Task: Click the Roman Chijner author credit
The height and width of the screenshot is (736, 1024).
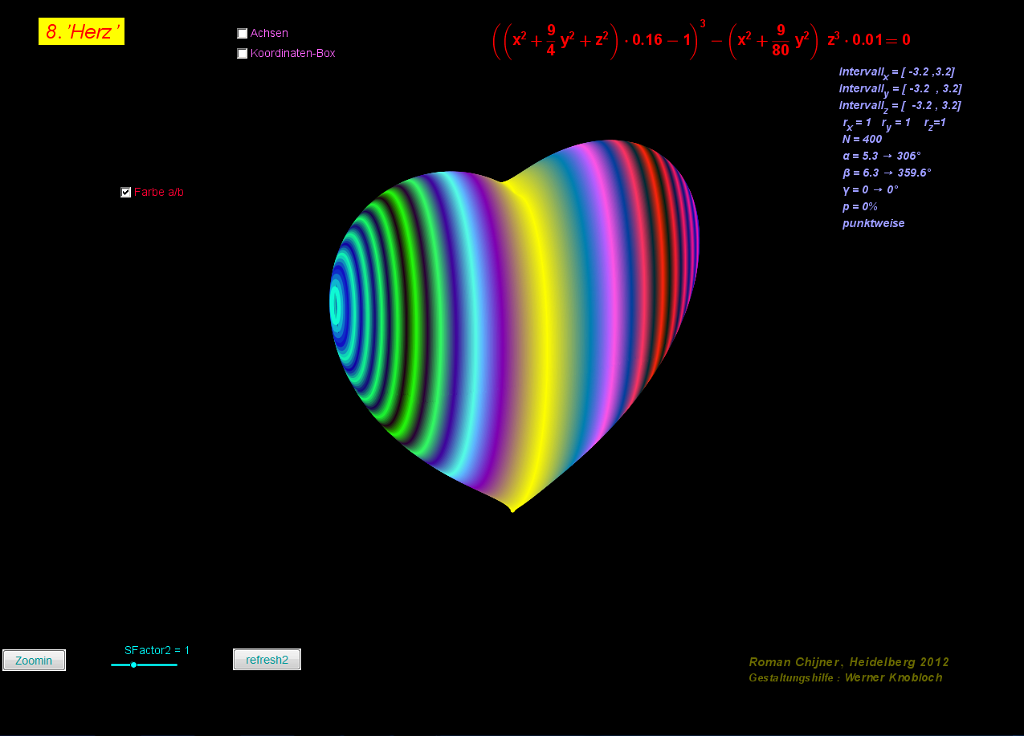Action: point(848,662)
